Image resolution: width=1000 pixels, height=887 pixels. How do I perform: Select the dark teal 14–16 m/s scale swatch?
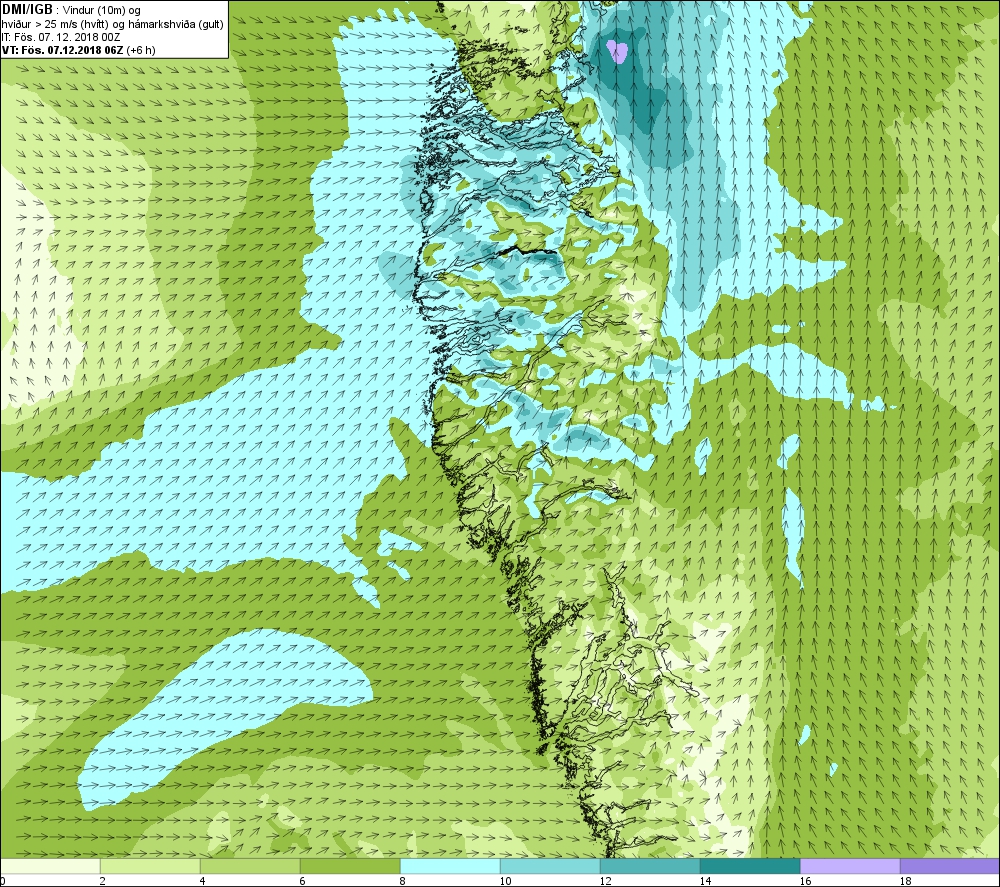pos(750,866)
